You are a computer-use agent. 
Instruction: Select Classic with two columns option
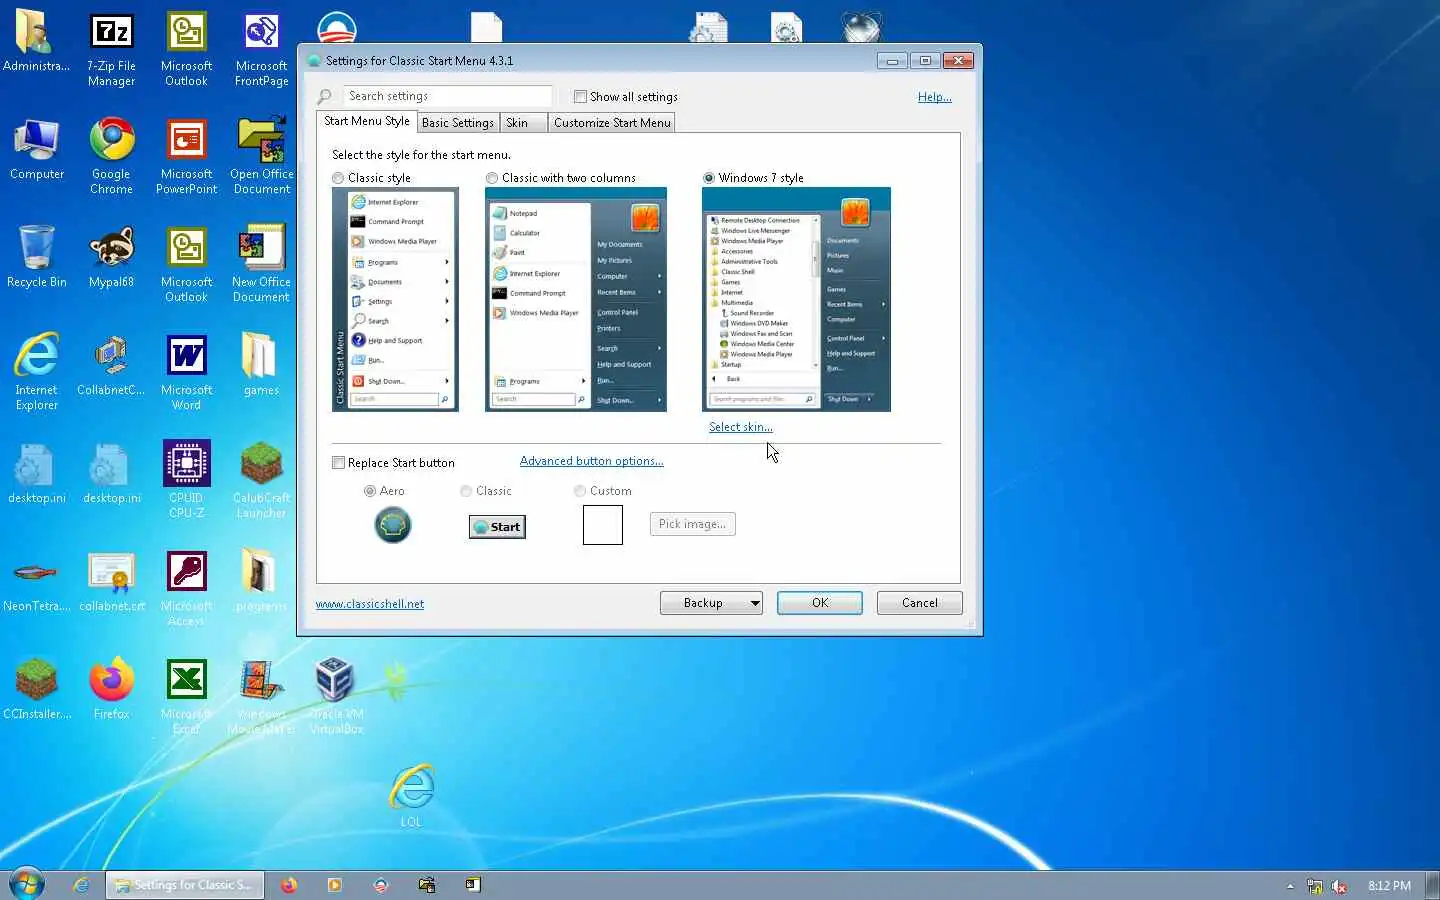[492, 178]
